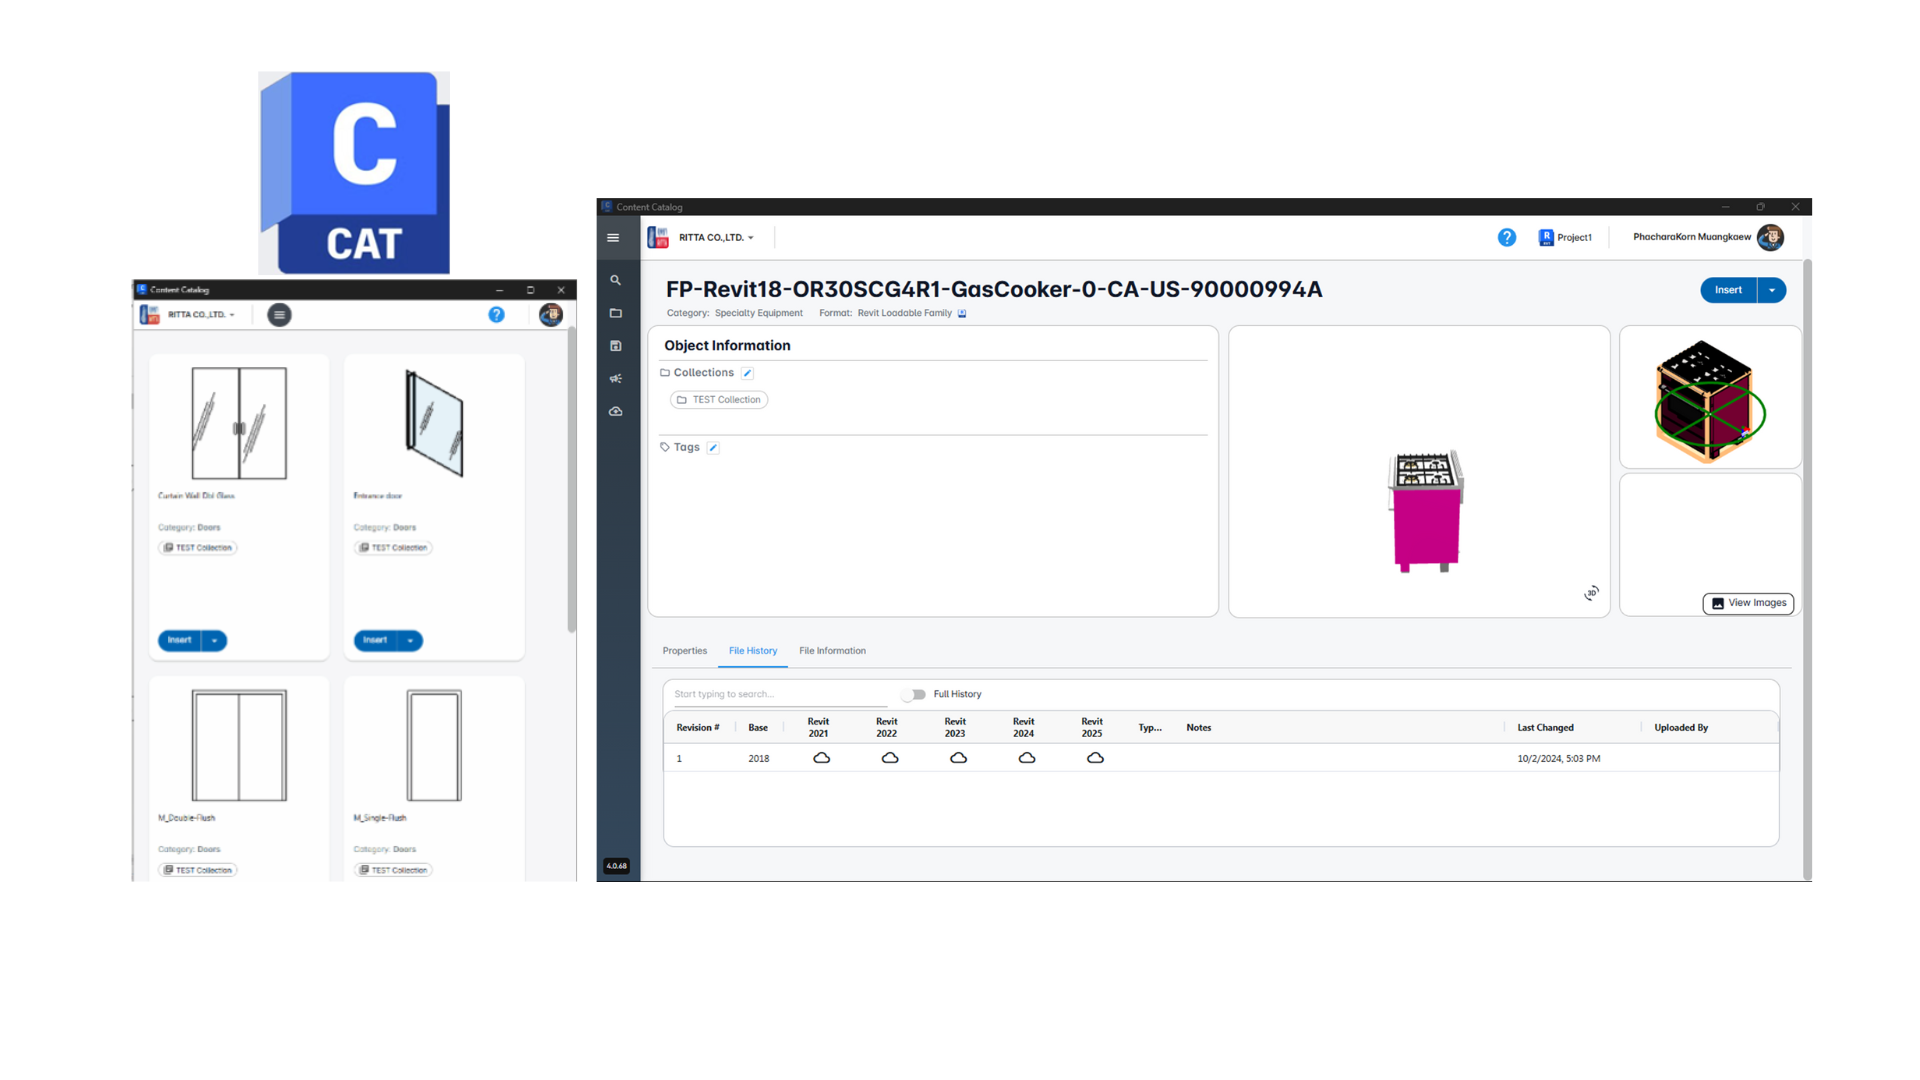The image size is (1920, 1080).
Task: Click the gas cooker 3D preview image
Action: [1426, 512]
